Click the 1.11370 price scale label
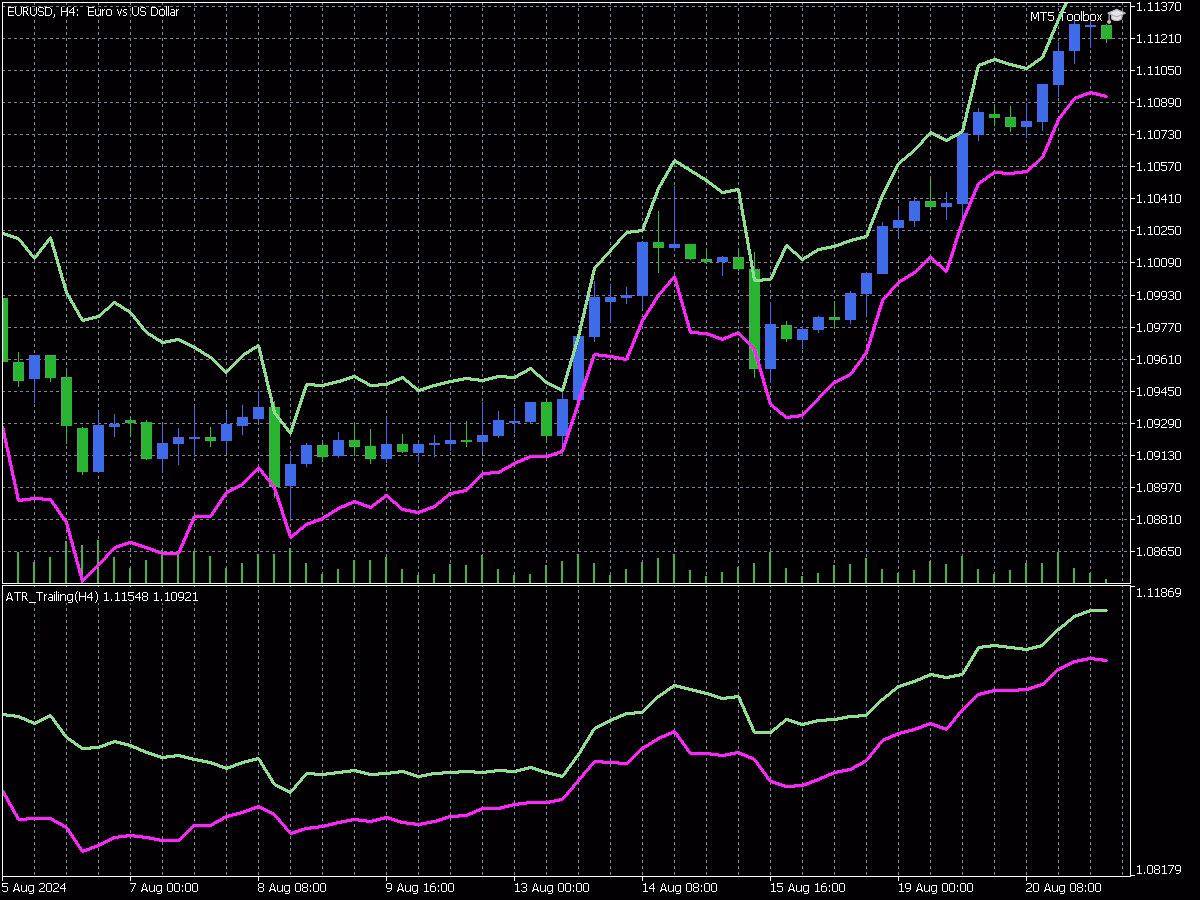1200x900 pixels. [x=1159, y=6]
